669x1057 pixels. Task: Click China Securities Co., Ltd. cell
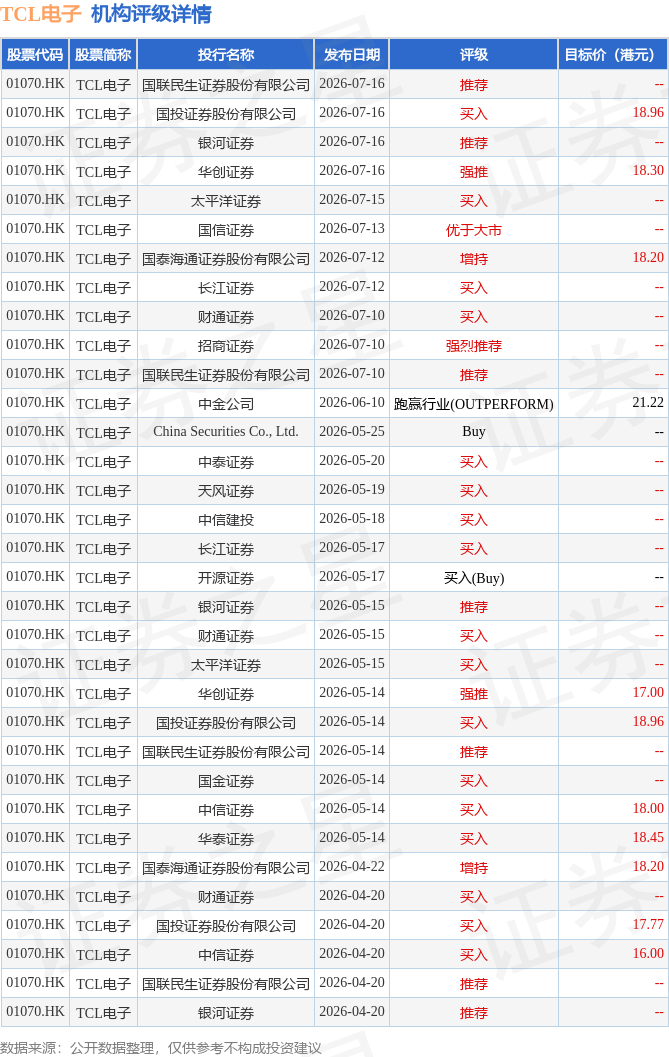click(x=226, y=431)
